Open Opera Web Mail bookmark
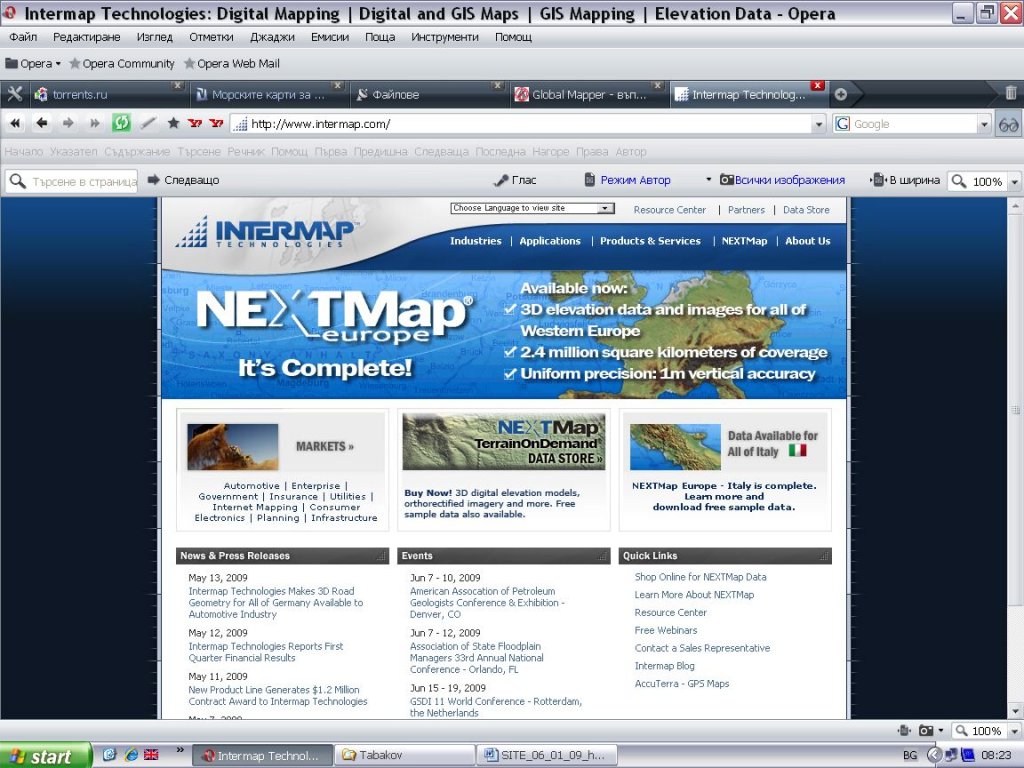 coord(232,63)
